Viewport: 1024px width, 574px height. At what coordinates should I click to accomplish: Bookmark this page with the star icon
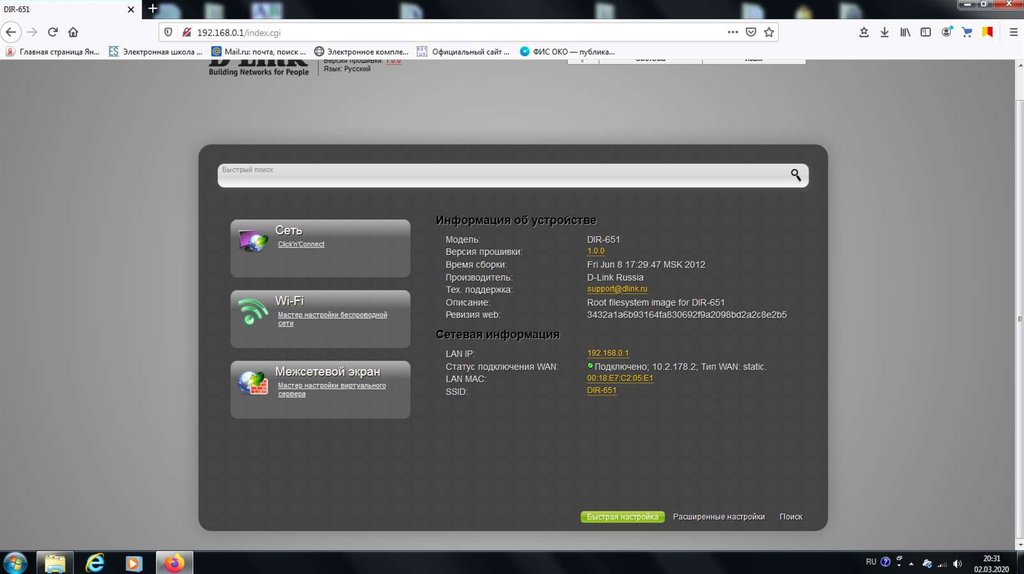coord(769,32)
